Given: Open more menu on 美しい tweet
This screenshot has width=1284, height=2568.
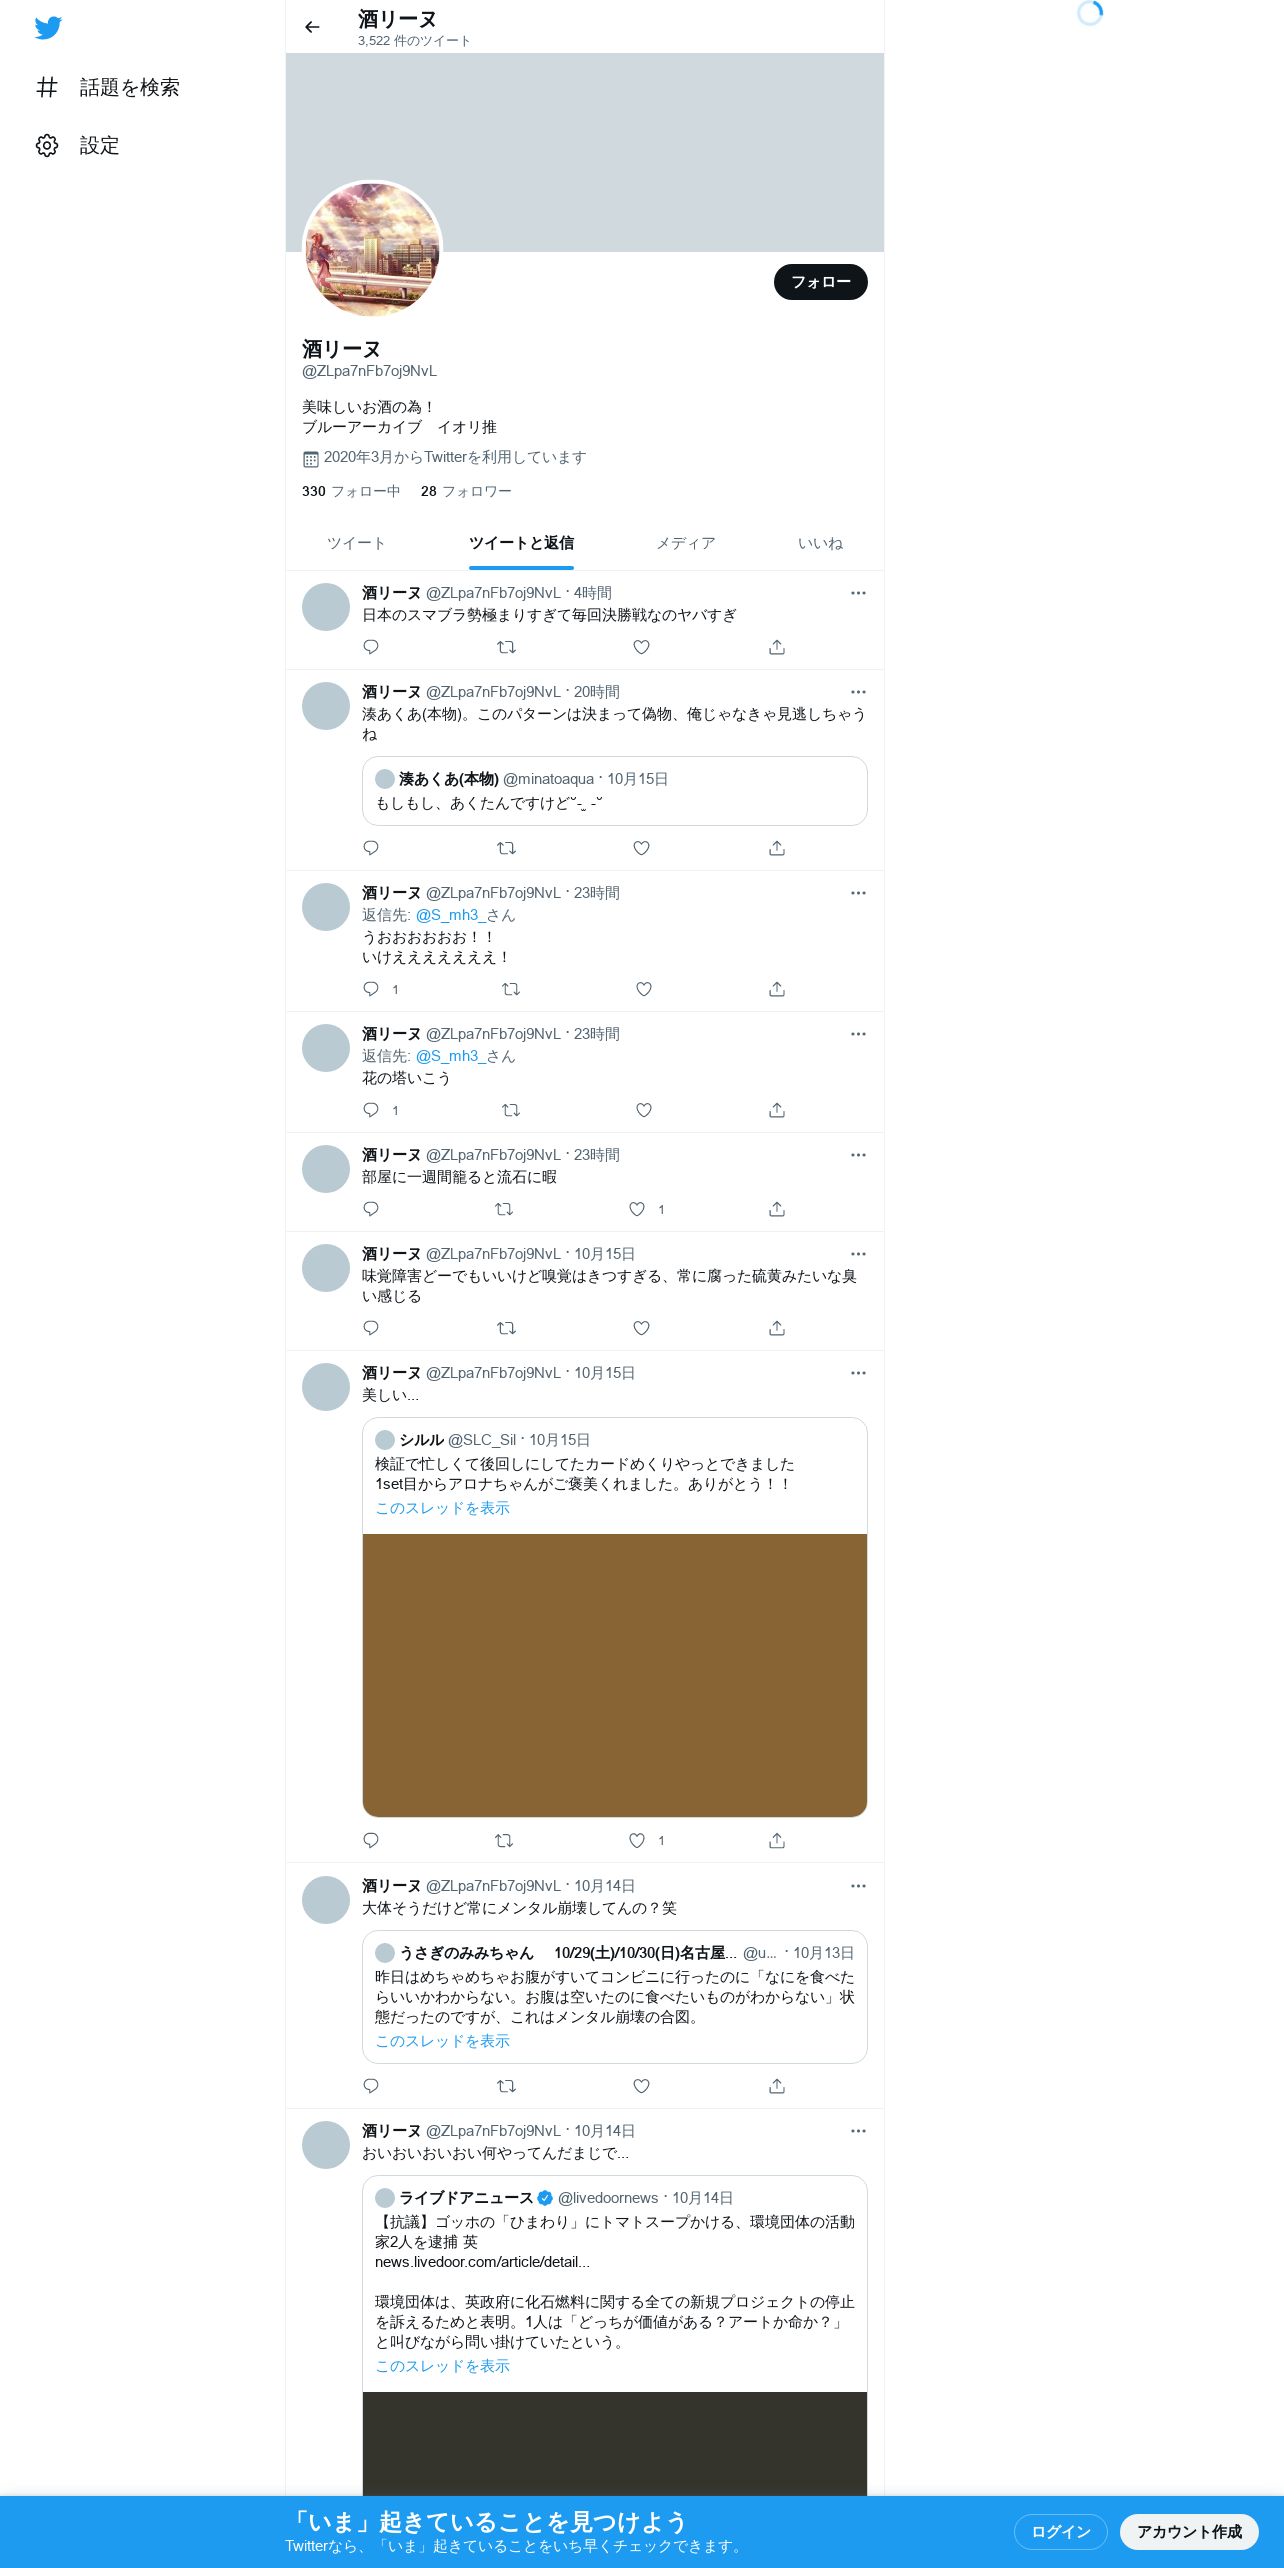Looking at the screenshot, I should click(858, 1373).
